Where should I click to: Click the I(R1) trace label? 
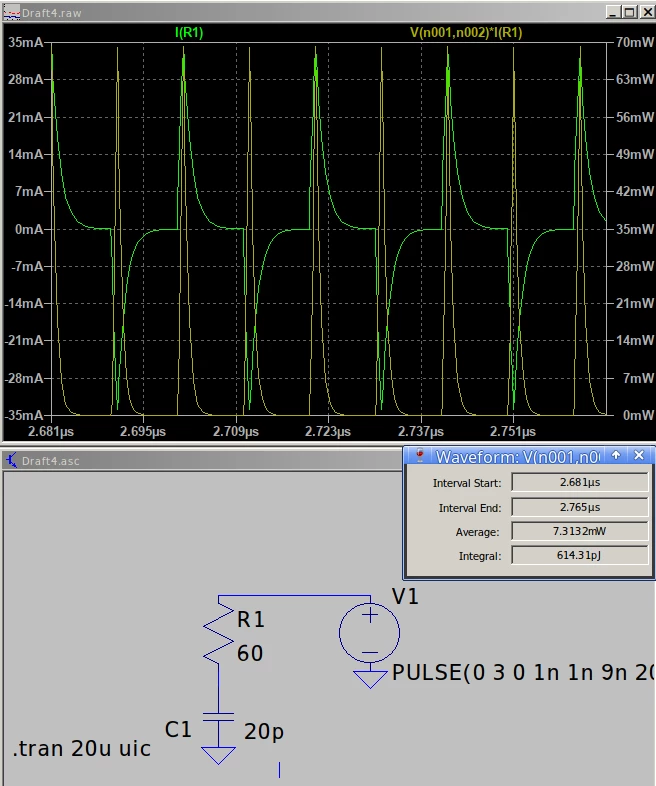(189, 33)
